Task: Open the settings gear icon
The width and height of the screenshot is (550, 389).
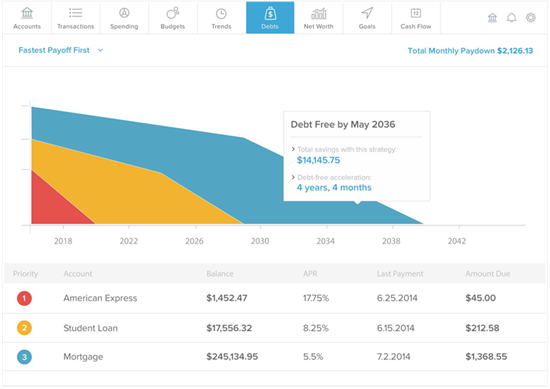Action: 530,18
